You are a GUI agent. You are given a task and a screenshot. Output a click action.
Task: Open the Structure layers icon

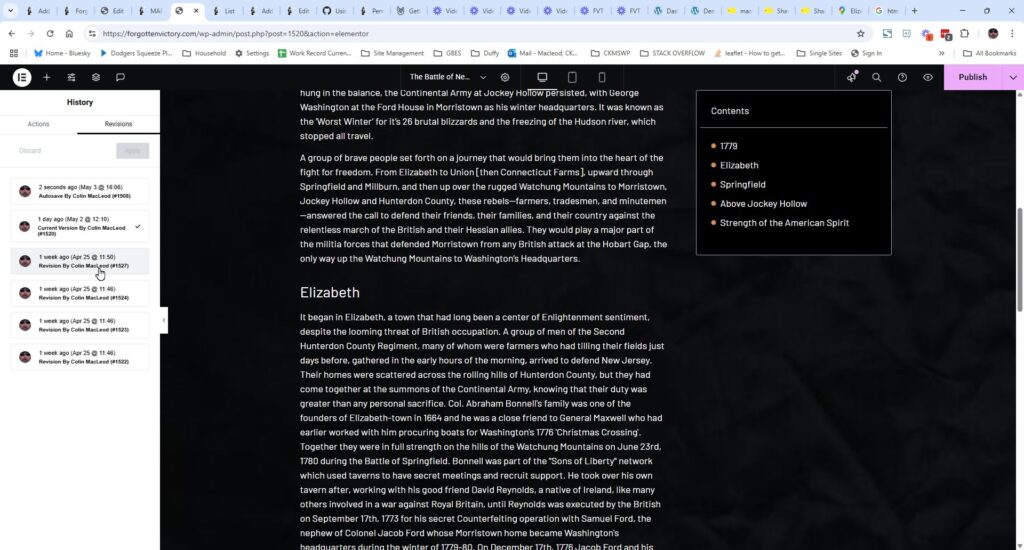96,77
